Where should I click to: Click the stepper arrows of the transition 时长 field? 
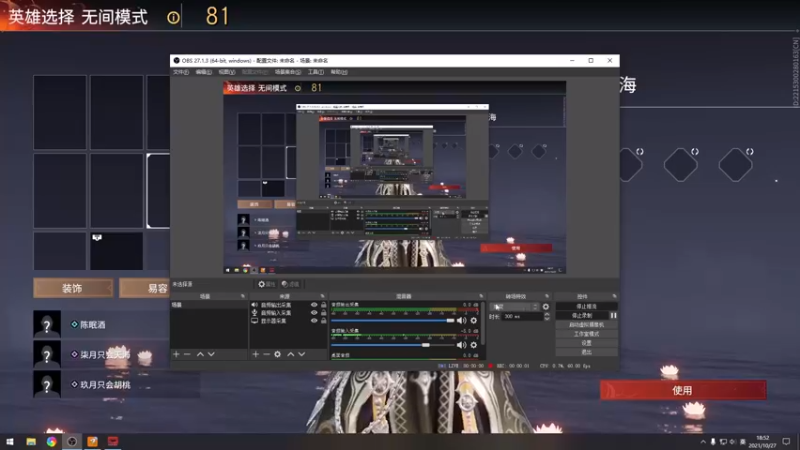pos(547,317)
